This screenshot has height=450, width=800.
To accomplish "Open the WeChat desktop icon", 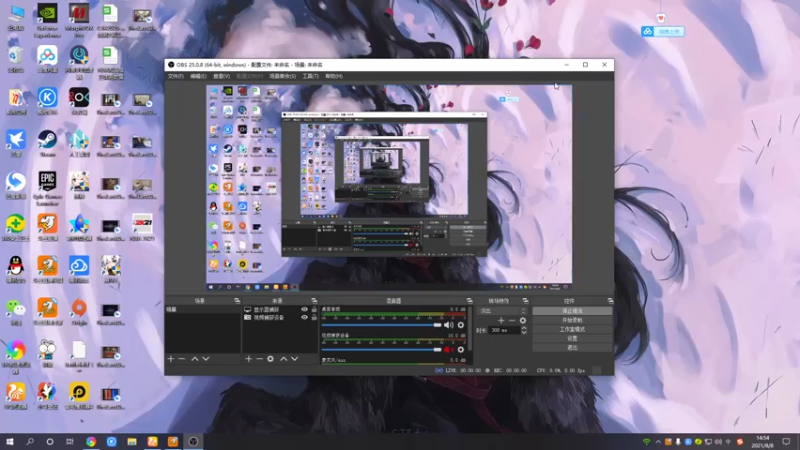I will pos(16,311).
